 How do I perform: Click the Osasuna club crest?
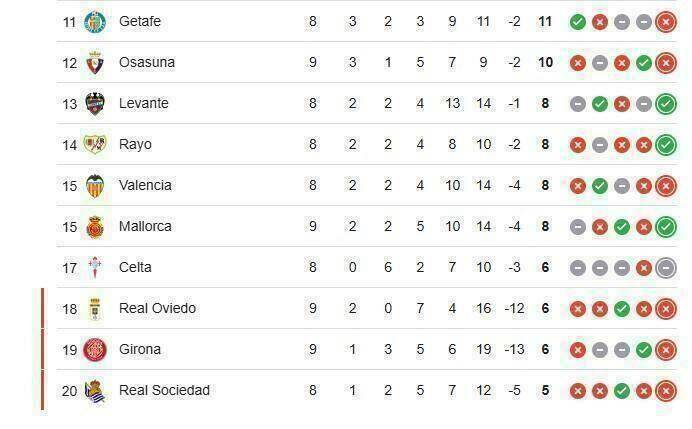96,62
